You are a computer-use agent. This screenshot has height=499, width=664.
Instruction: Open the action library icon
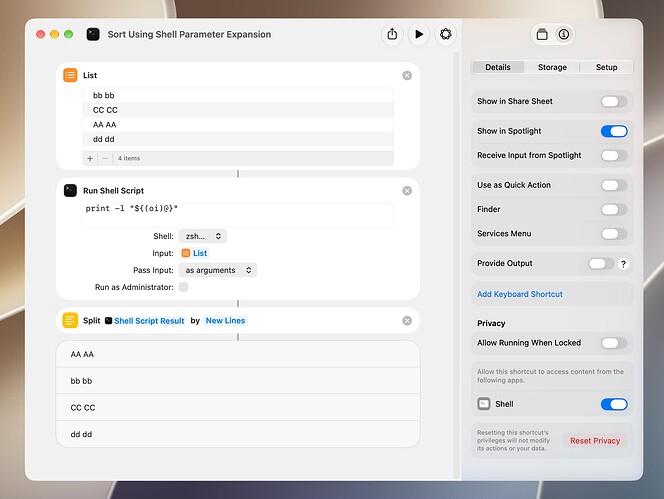pos(542,34)
